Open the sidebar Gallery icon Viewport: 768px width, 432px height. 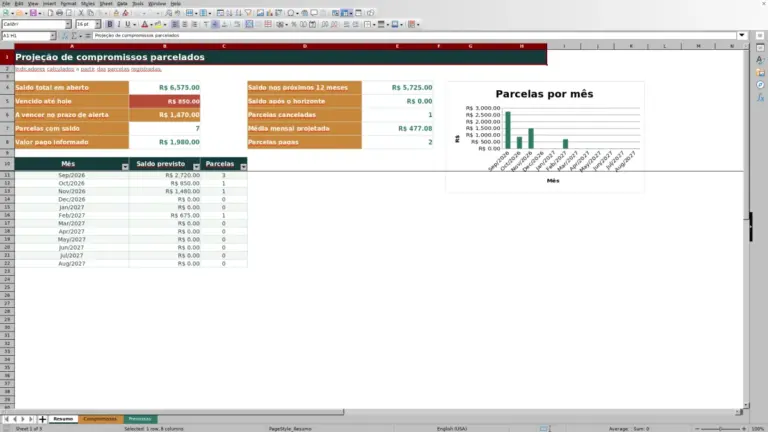(x=760, y=72)
